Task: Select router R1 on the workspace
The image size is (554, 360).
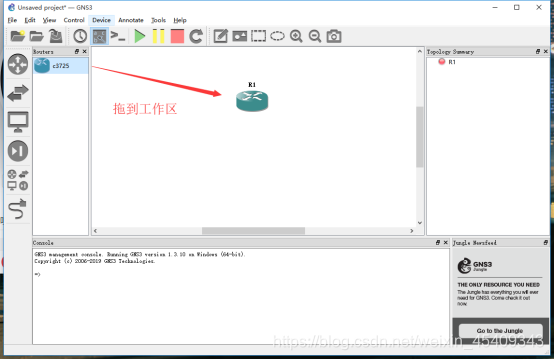Action: point(252,101)
